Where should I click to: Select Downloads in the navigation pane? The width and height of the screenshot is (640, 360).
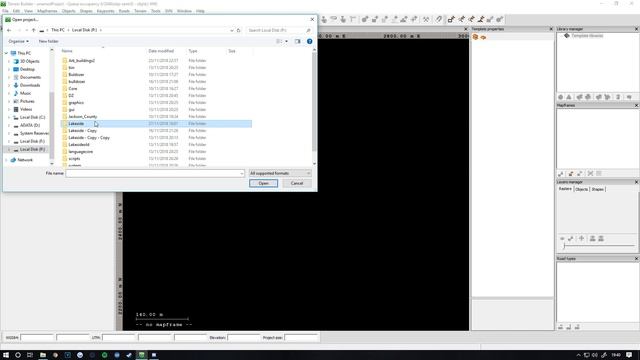coord(30,85)
